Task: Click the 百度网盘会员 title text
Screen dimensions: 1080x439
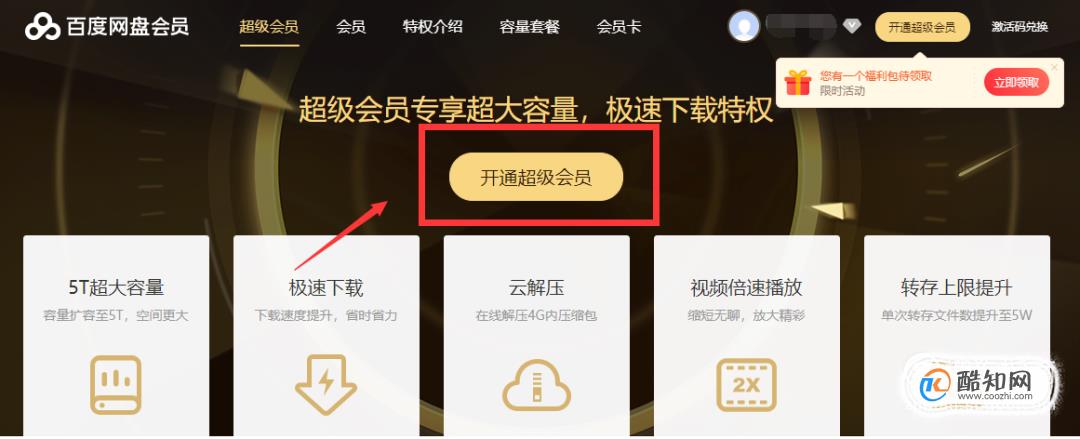Action: (128, 27)
